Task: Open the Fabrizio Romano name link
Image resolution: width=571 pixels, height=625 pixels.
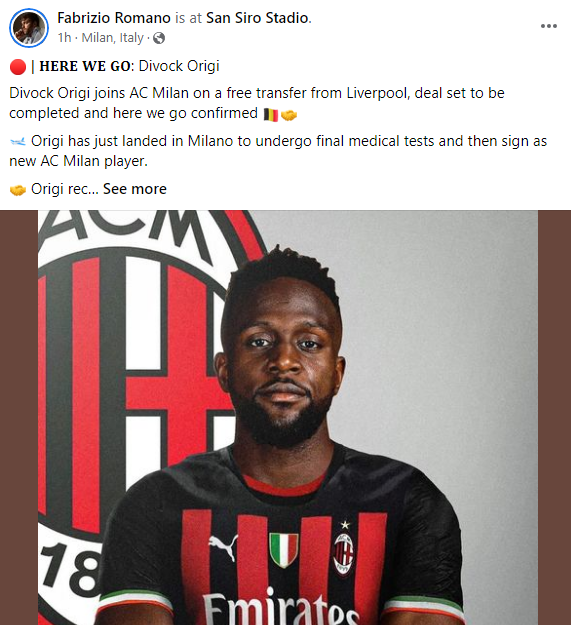Action: click(114, 18)
